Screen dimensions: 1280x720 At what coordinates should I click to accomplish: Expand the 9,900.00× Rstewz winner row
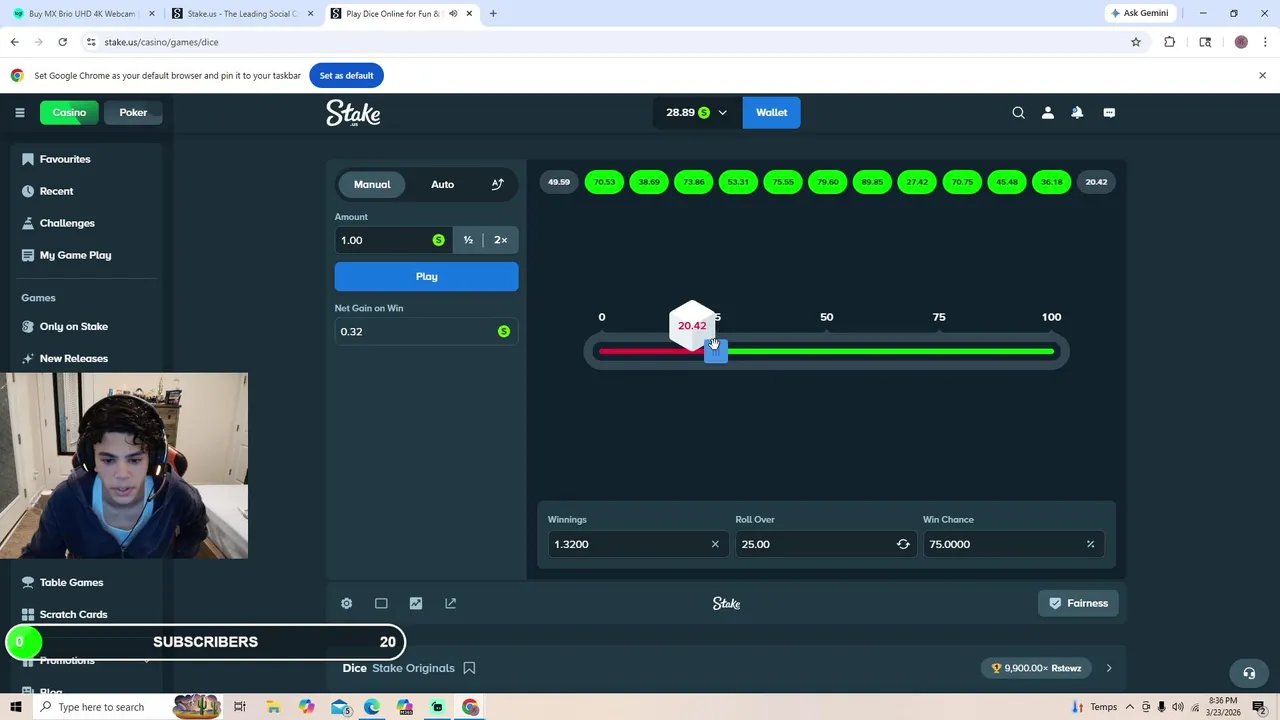(1108, 668)
